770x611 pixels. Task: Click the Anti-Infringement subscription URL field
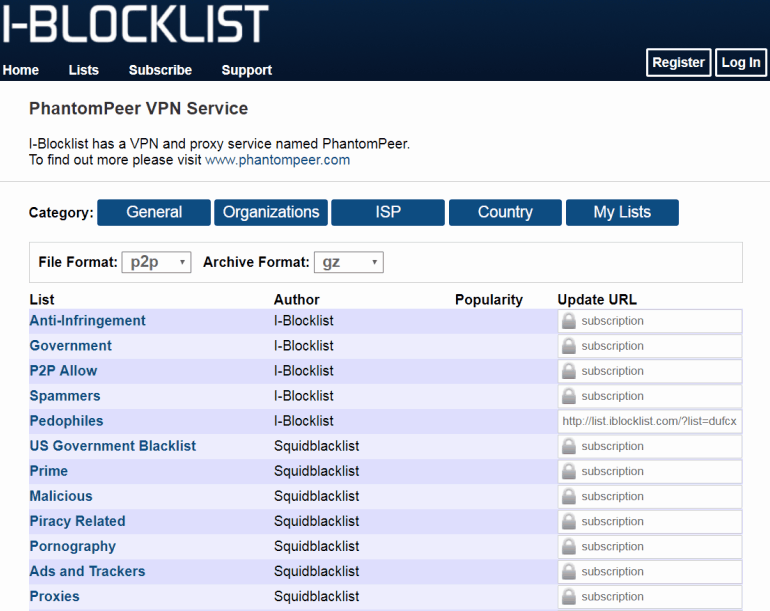pos(650,321)
